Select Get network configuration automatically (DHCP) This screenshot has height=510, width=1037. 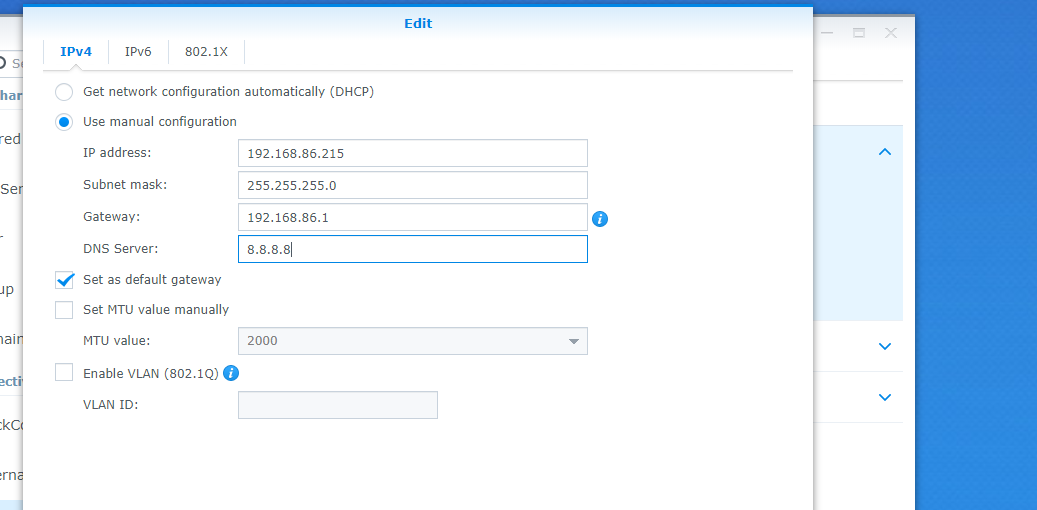(64, 92)
